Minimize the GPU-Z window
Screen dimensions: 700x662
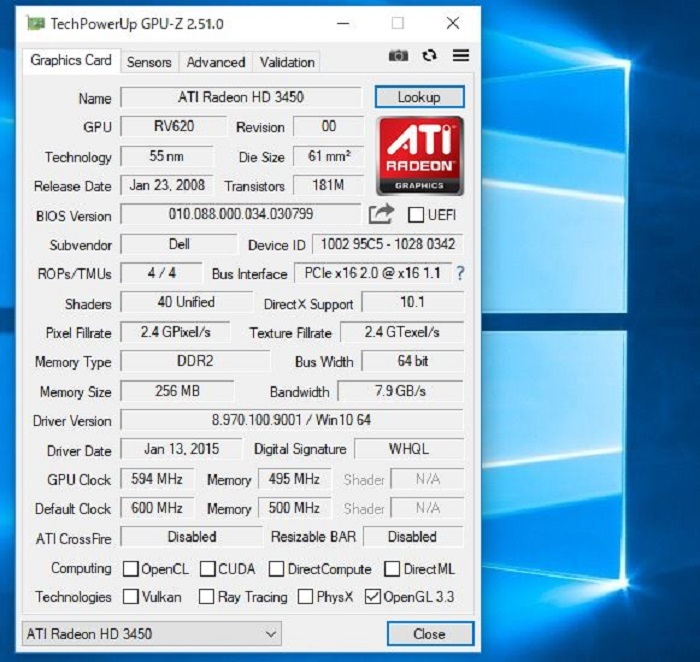tap(343, 23)
